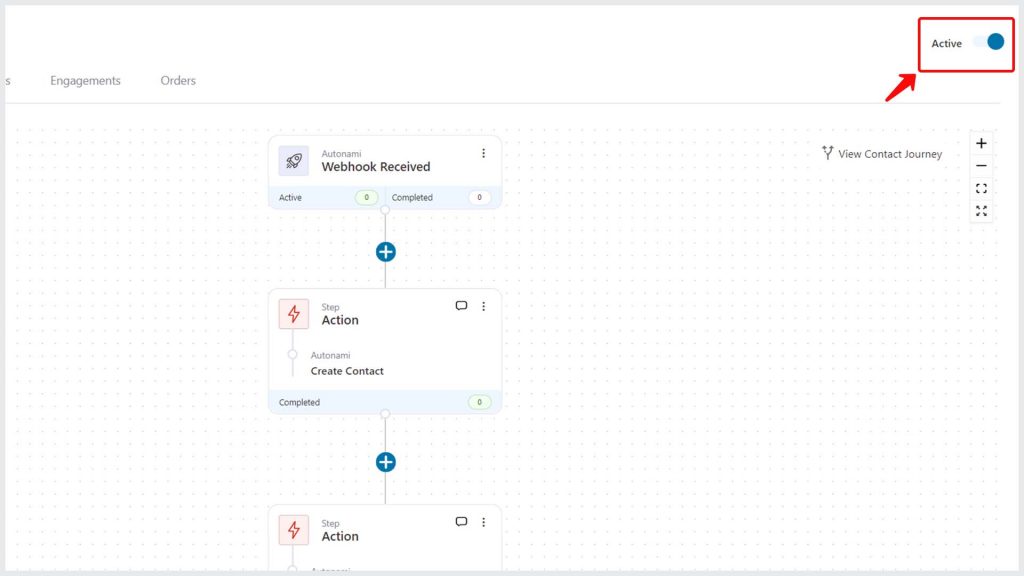1024x576 pixels.
Task: Click the View Contact Journey branch icon
Action: click(827, 153)
